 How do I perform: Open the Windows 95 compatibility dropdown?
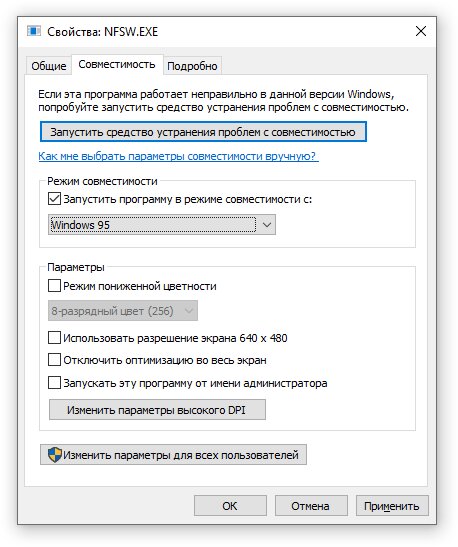coord(162,225)
